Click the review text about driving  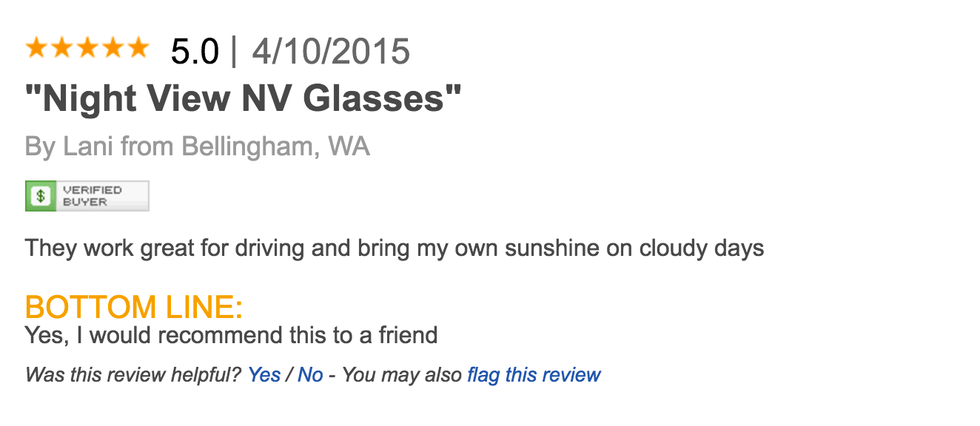[x=394, y=248]
